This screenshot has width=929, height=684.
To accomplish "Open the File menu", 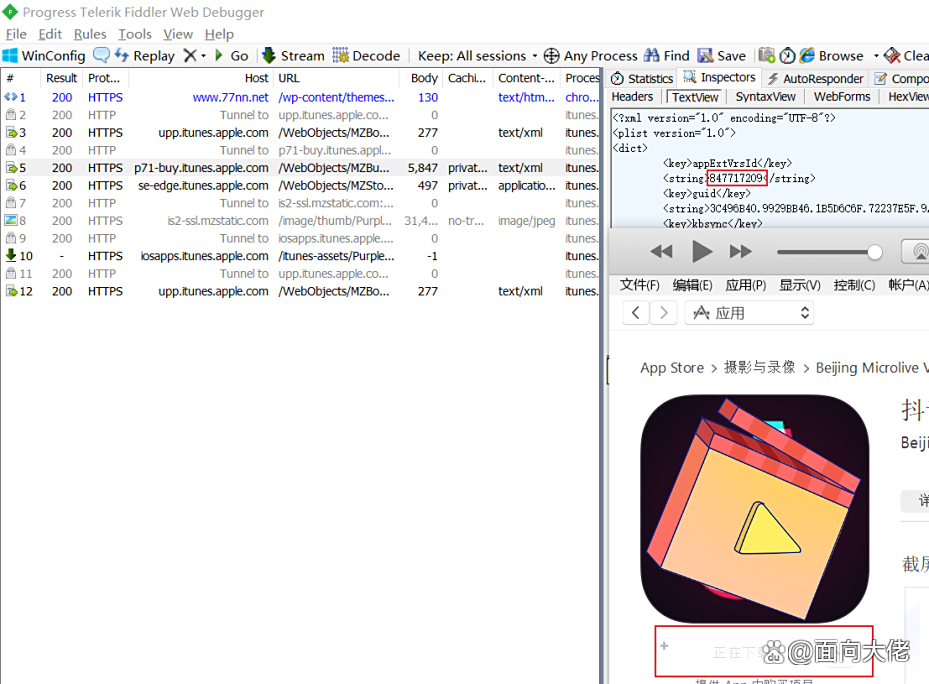I will pyautogui.click(x=16, y=34).
